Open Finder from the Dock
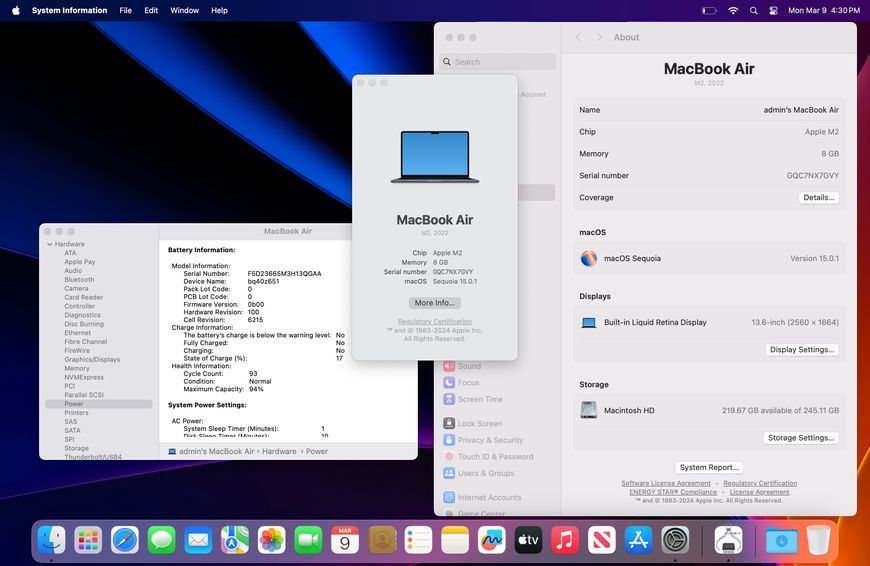The image size is (870, 566). click(x=52, y=539)
